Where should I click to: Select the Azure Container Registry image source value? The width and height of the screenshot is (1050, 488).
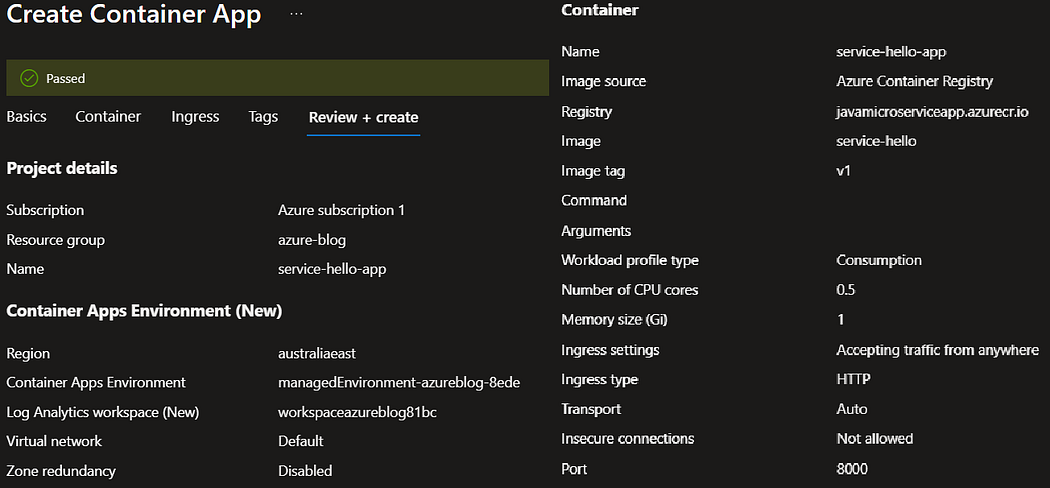[x=915, y=82]
